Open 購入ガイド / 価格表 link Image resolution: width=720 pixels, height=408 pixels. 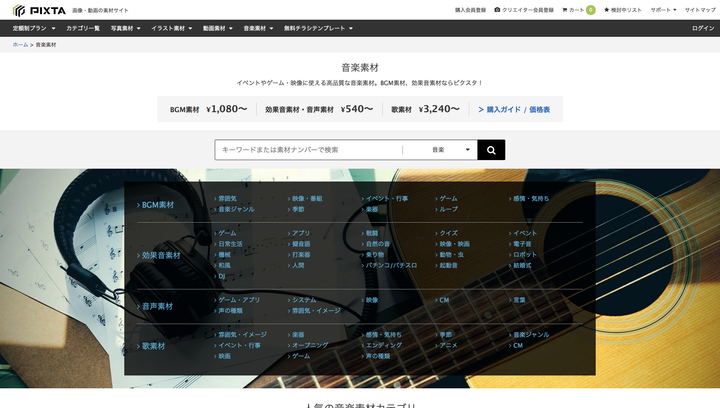coord(514,110)
